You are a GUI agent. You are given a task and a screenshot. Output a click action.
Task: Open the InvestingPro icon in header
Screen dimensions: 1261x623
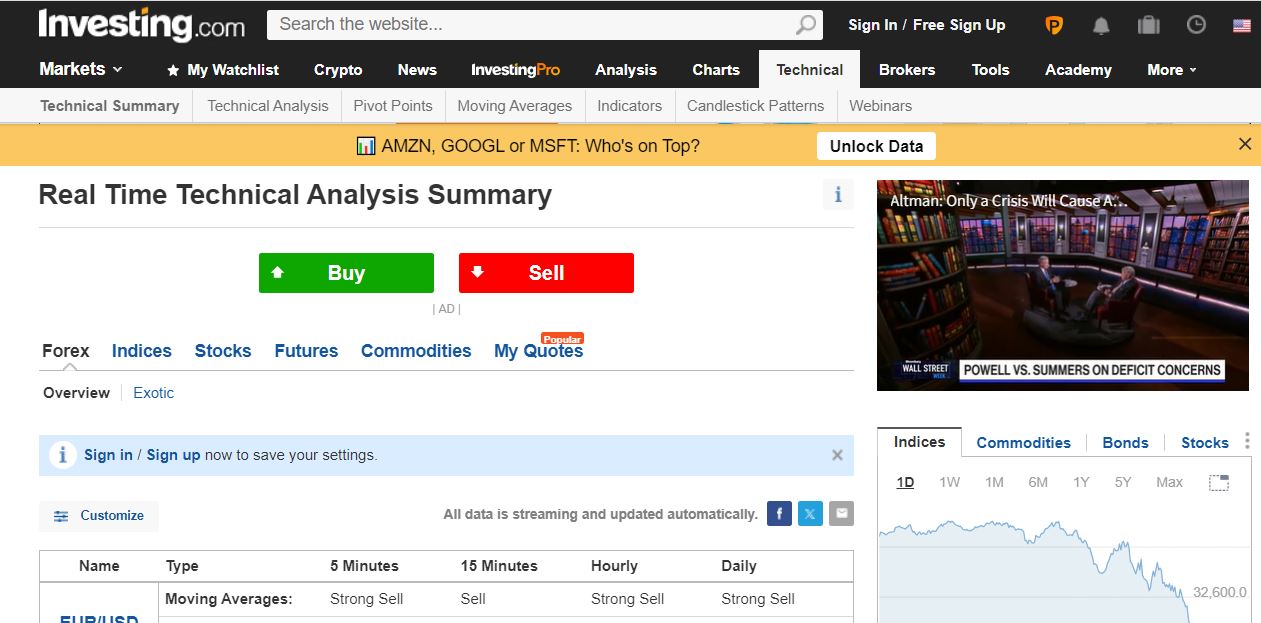pyautogui.click(x=1054, y=25)
